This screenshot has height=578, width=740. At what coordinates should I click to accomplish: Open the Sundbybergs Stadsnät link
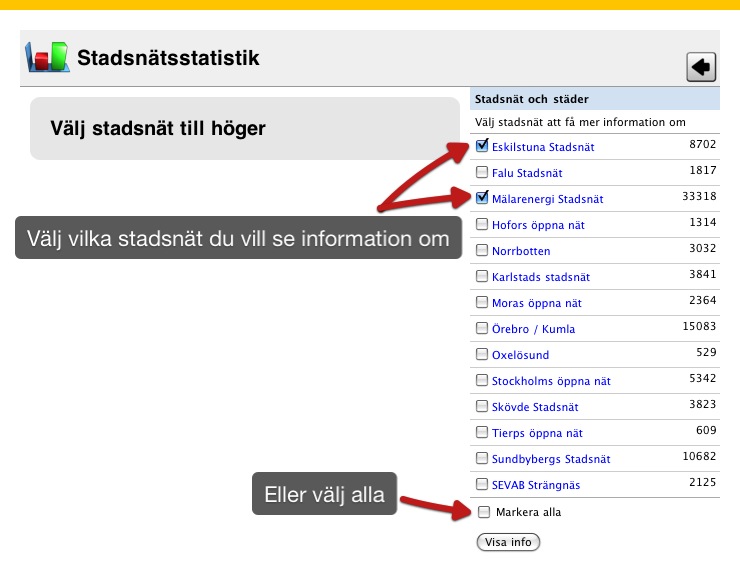[x=551, y=459]
